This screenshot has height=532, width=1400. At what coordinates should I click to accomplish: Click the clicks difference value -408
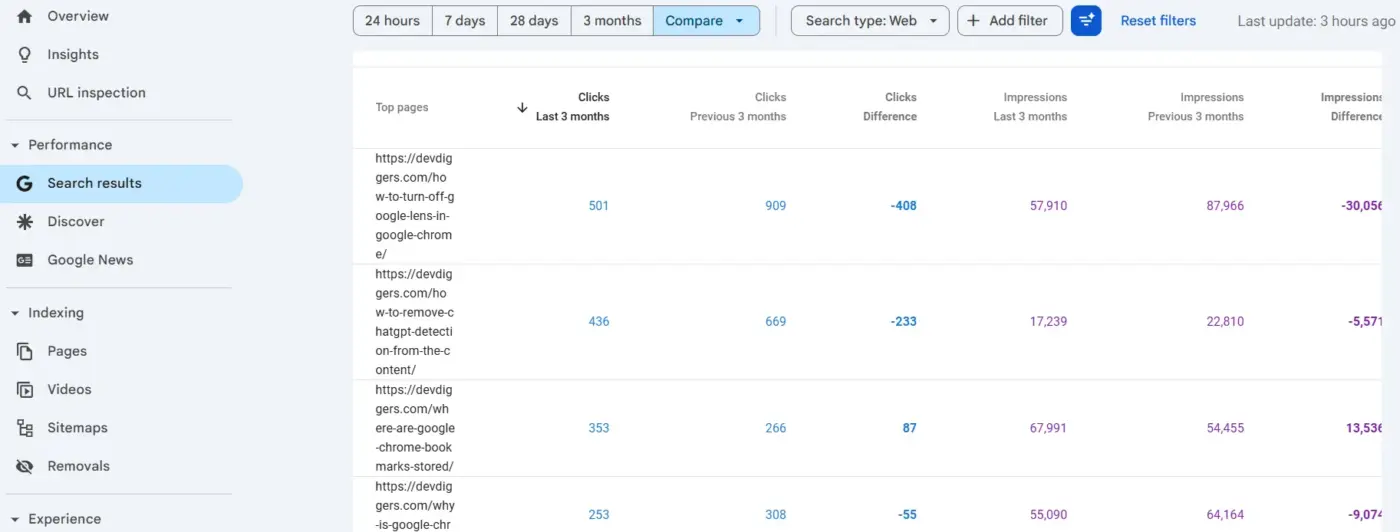[903, 206]
